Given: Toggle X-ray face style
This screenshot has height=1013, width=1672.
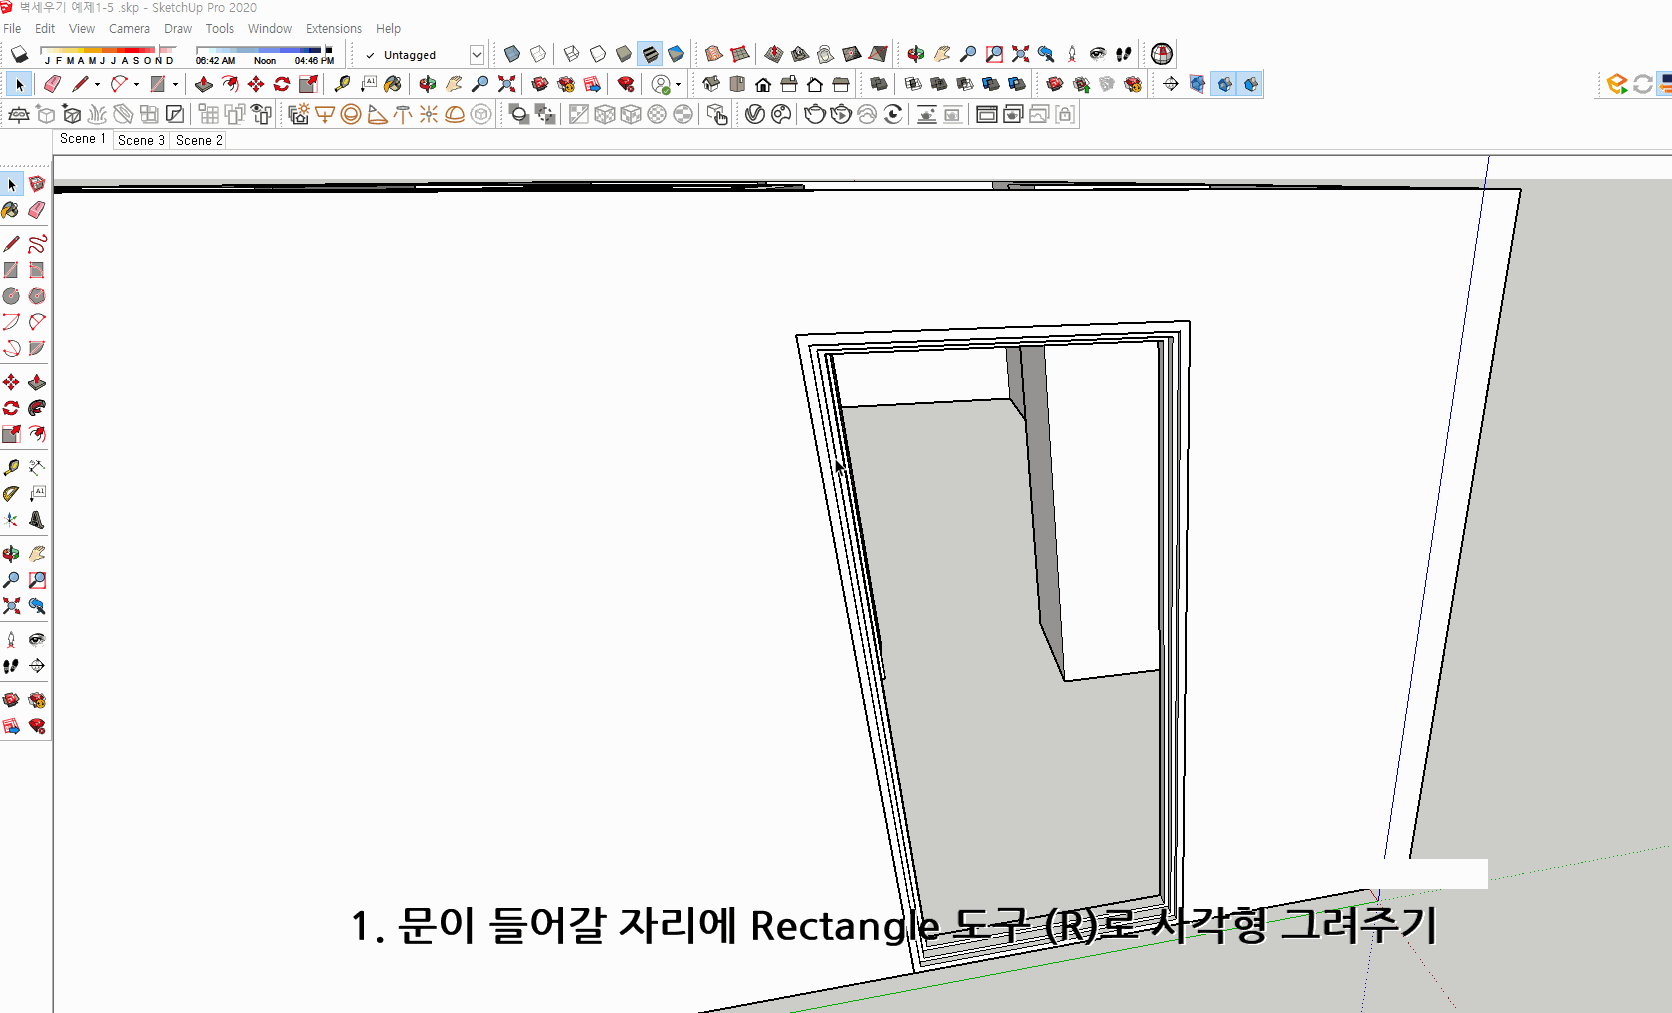Looking at the screenshot, I should 512,53.
